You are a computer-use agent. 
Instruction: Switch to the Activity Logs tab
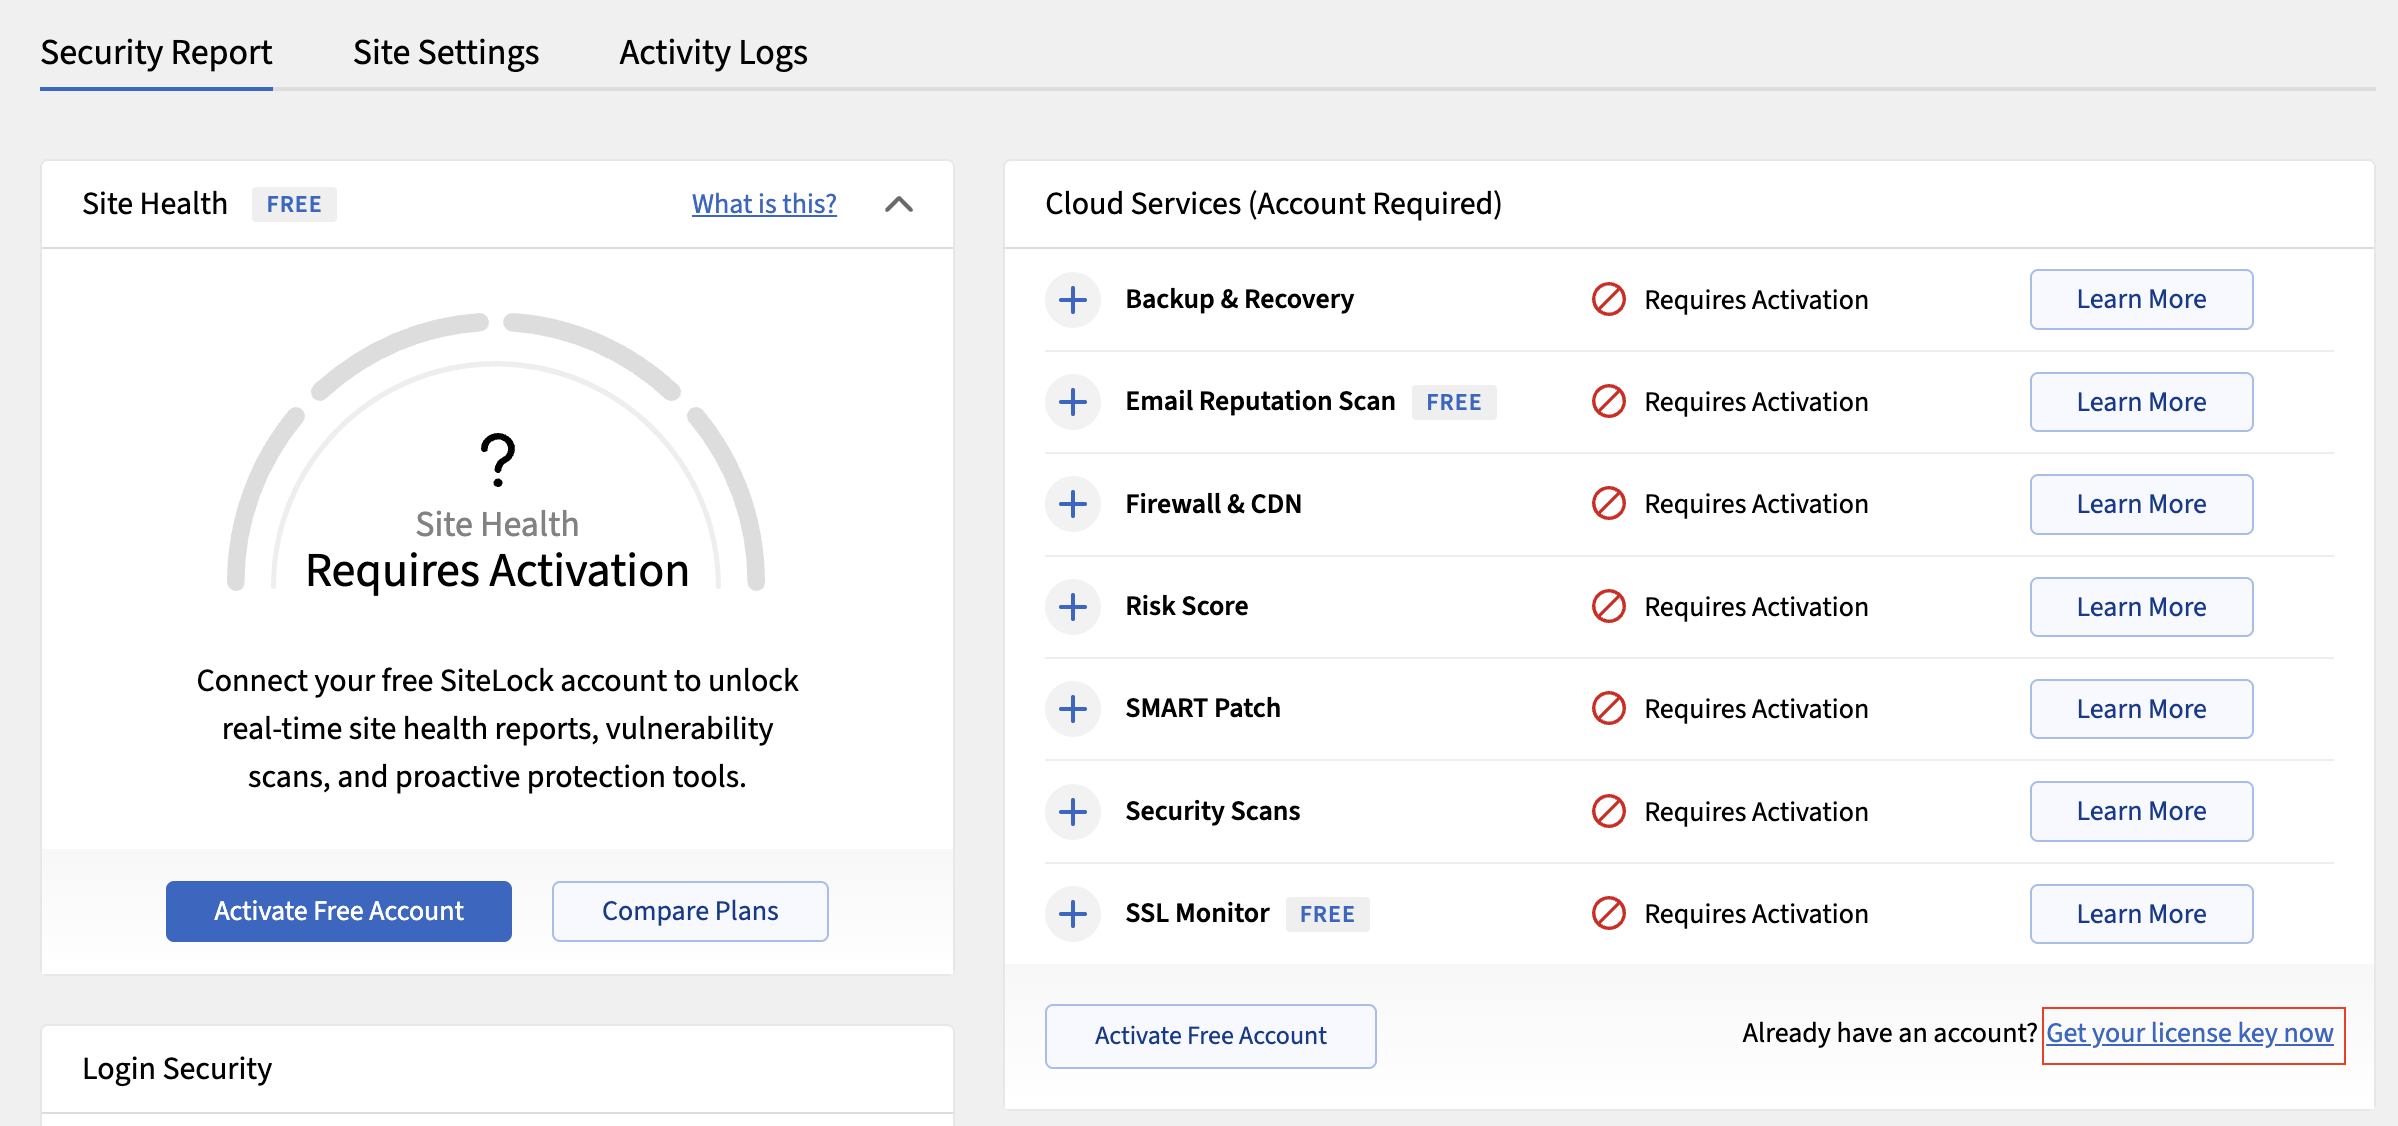click(x=713, y=53)
